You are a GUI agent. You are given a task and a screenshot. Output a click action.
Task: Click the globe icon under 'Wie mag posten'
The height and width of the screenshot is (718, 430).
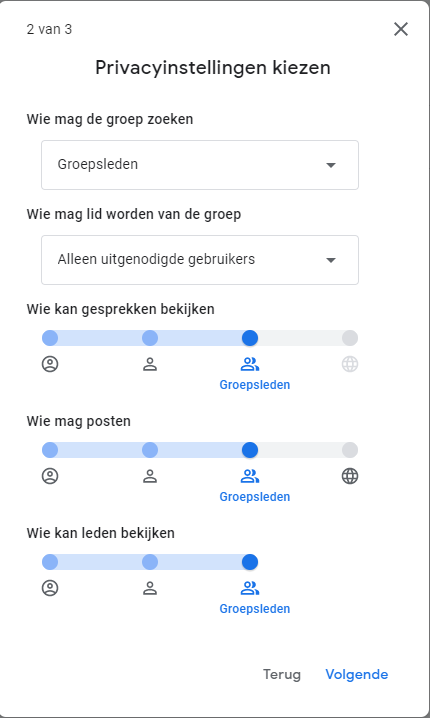(x=350, y=477)
